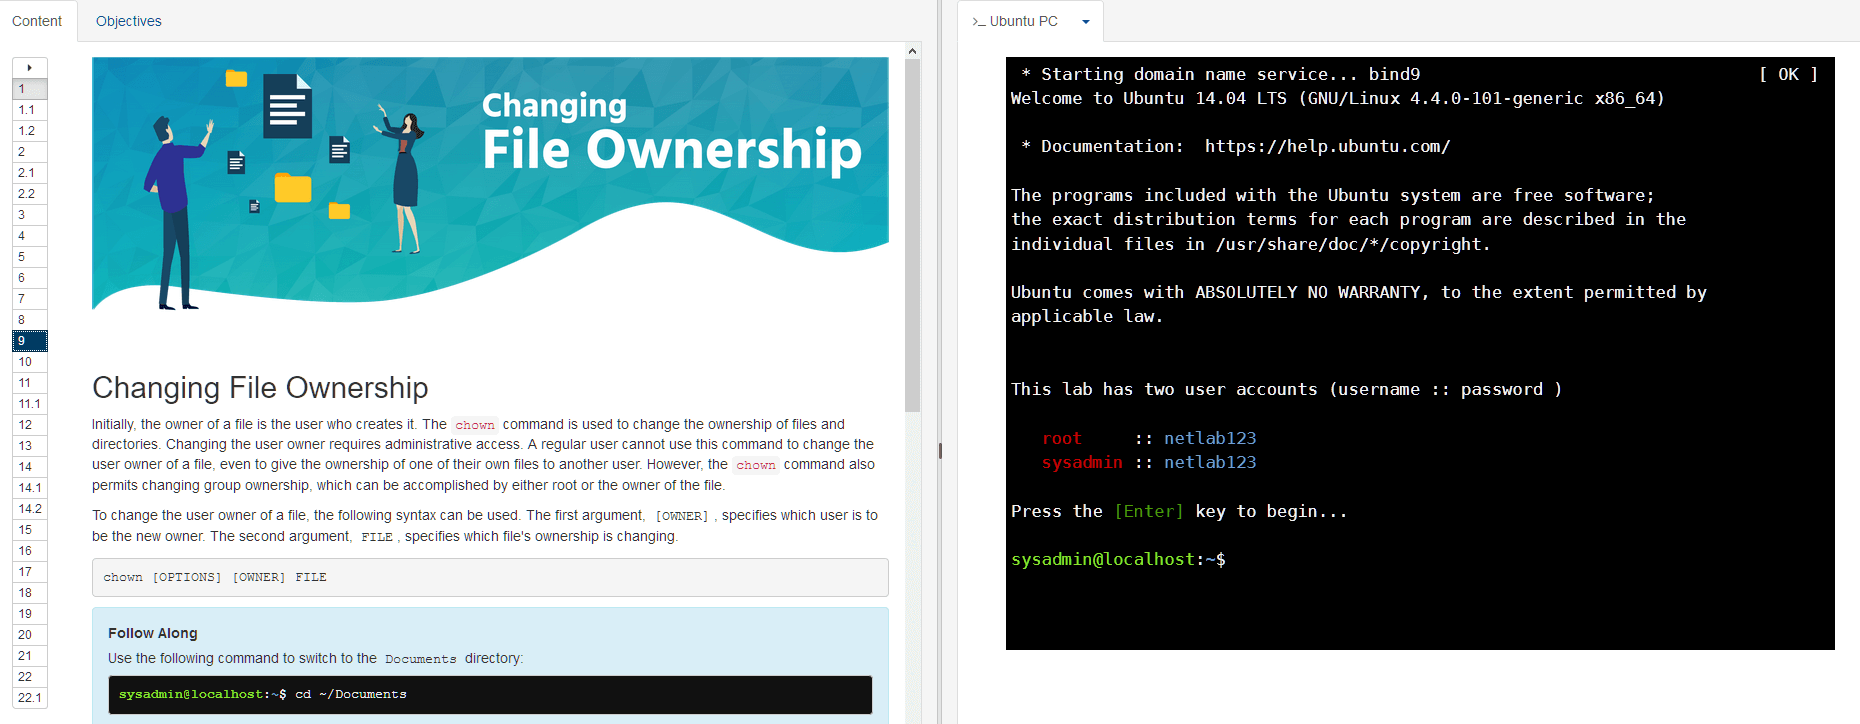Open section 14.2 in the navigator
This screenshot has width=1860, height=724.
(30, 509)
